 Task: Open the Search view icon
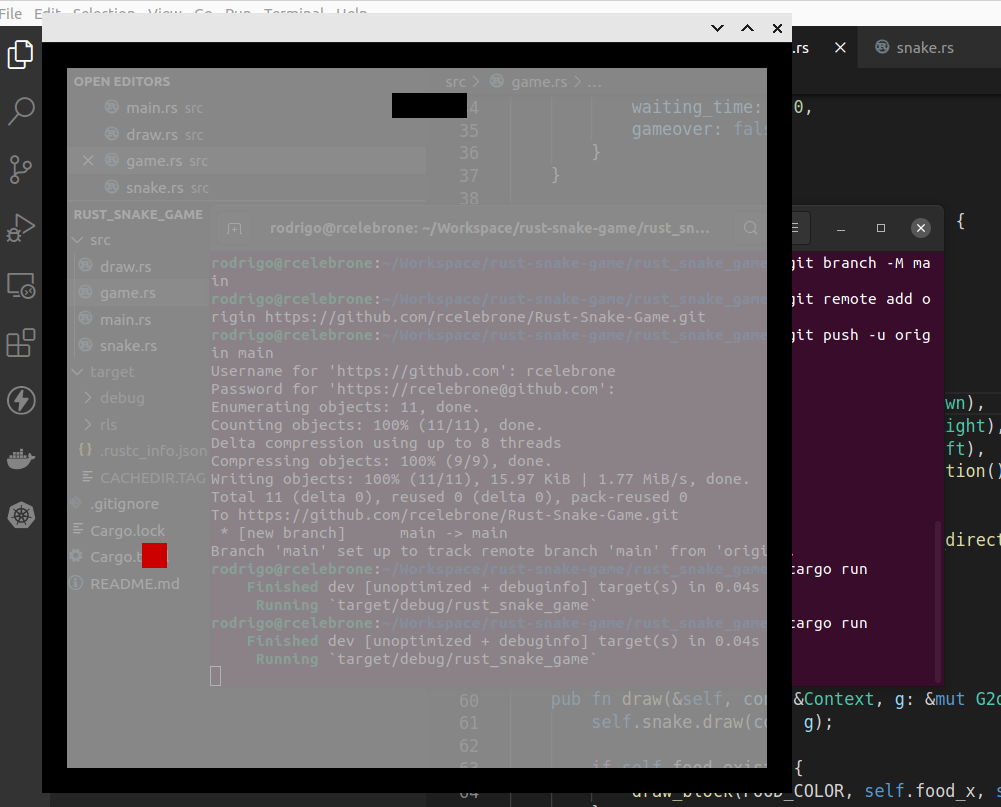[x=21, y=111]
